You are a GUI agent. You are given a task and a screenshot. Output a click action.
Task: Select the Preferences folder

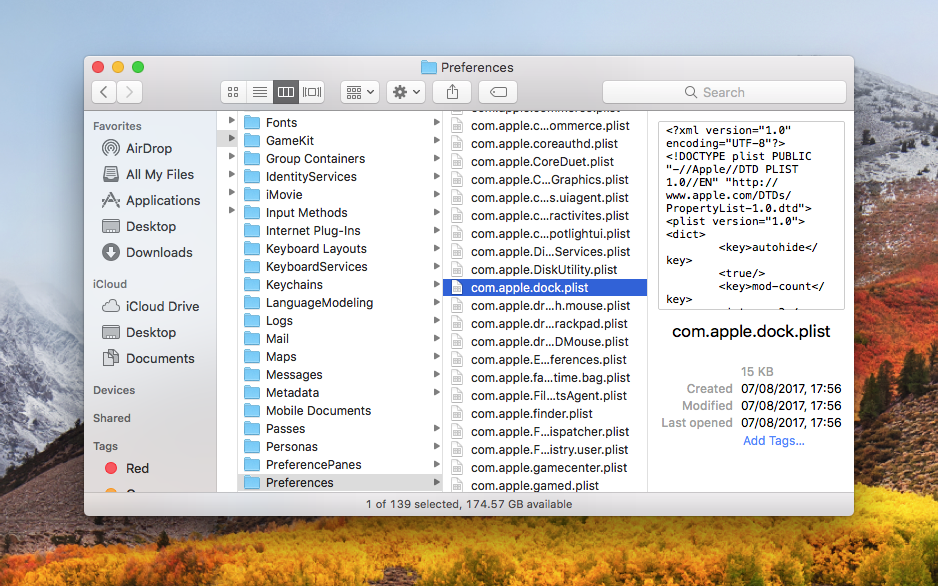(340, 483)
